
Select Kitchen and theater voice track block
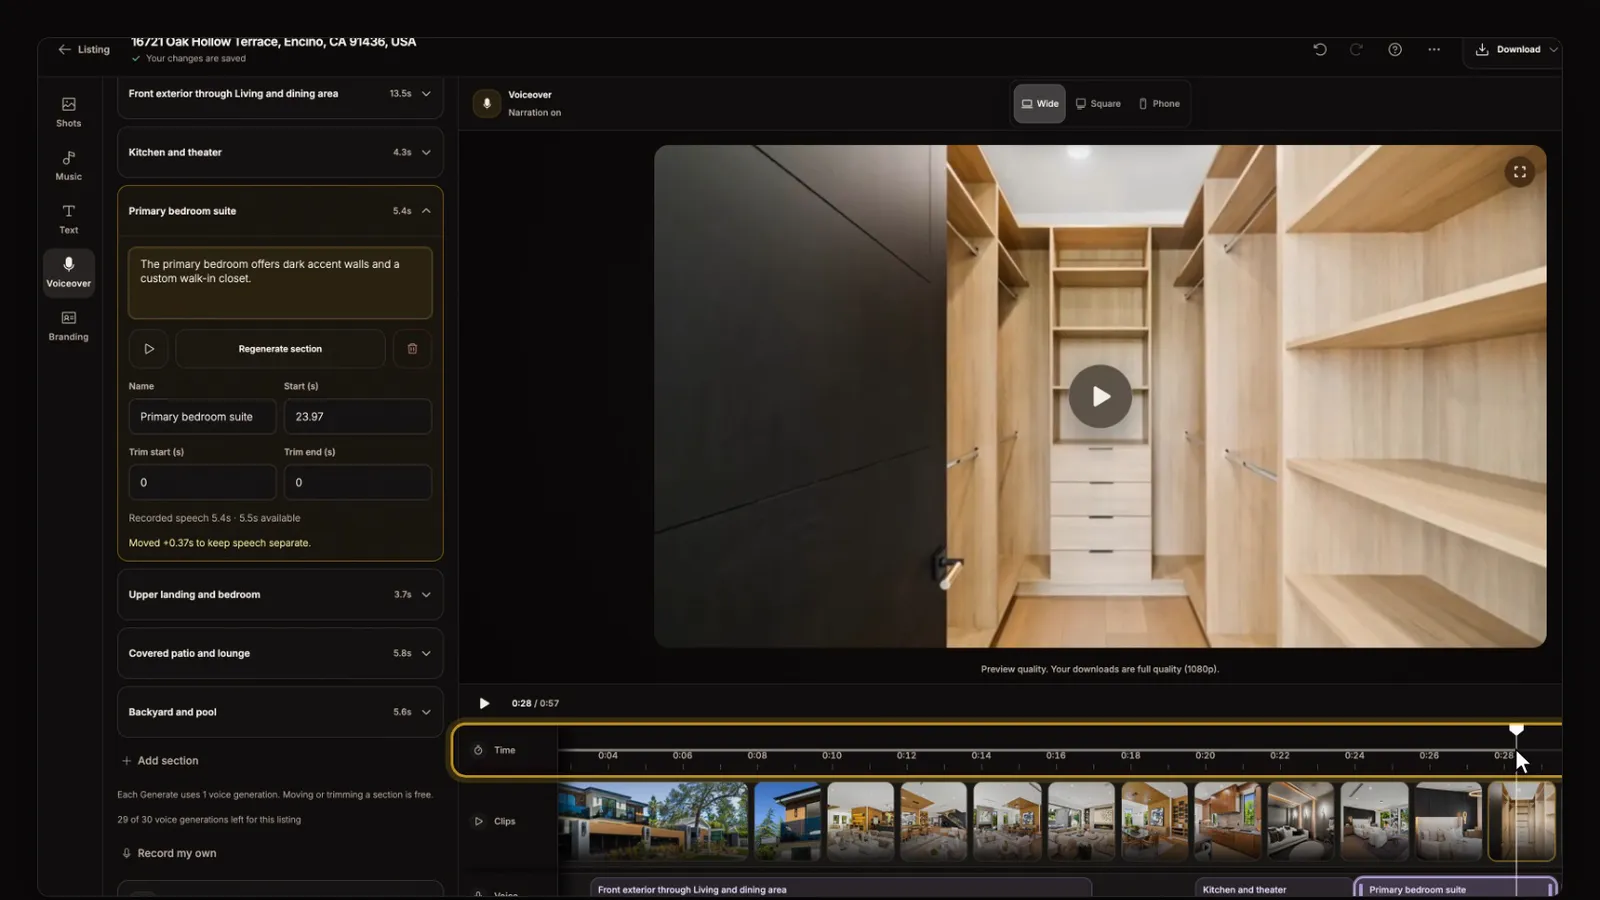tap(1273, 889)
